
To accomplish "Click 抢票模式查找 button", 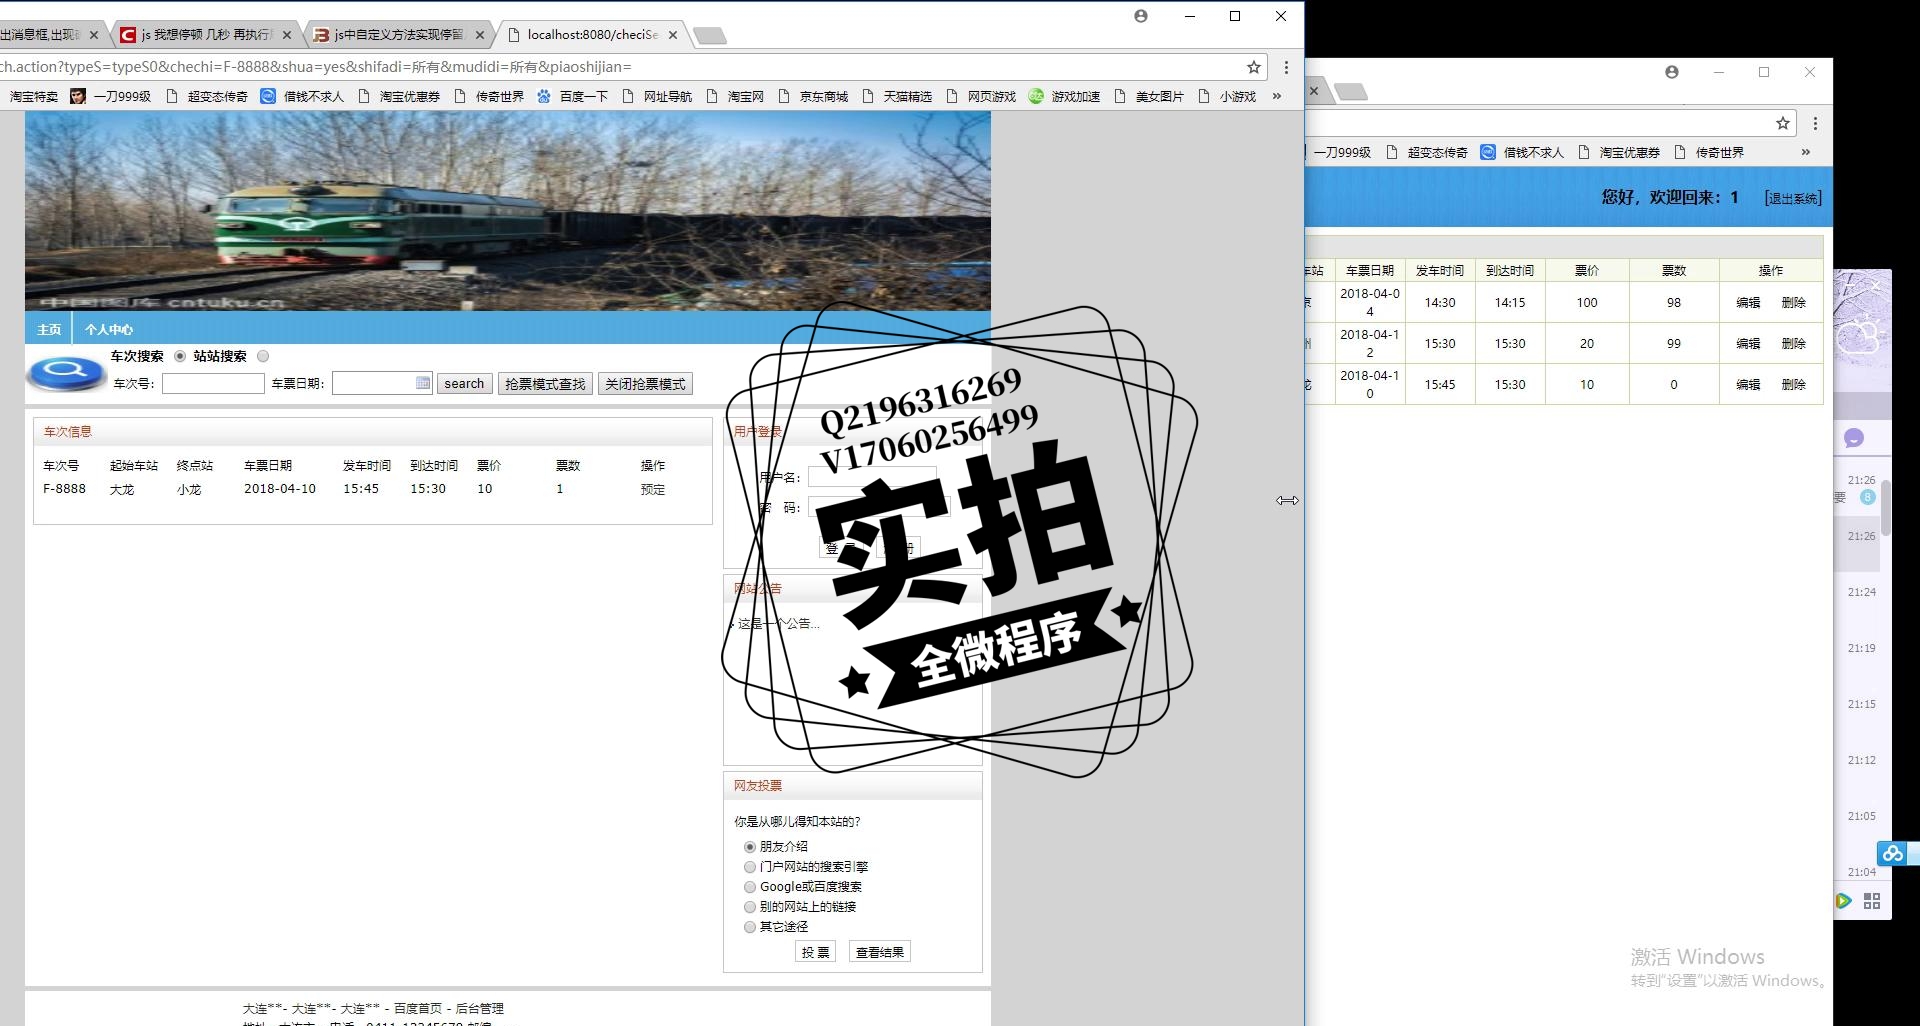I will (x=545, y=384).
